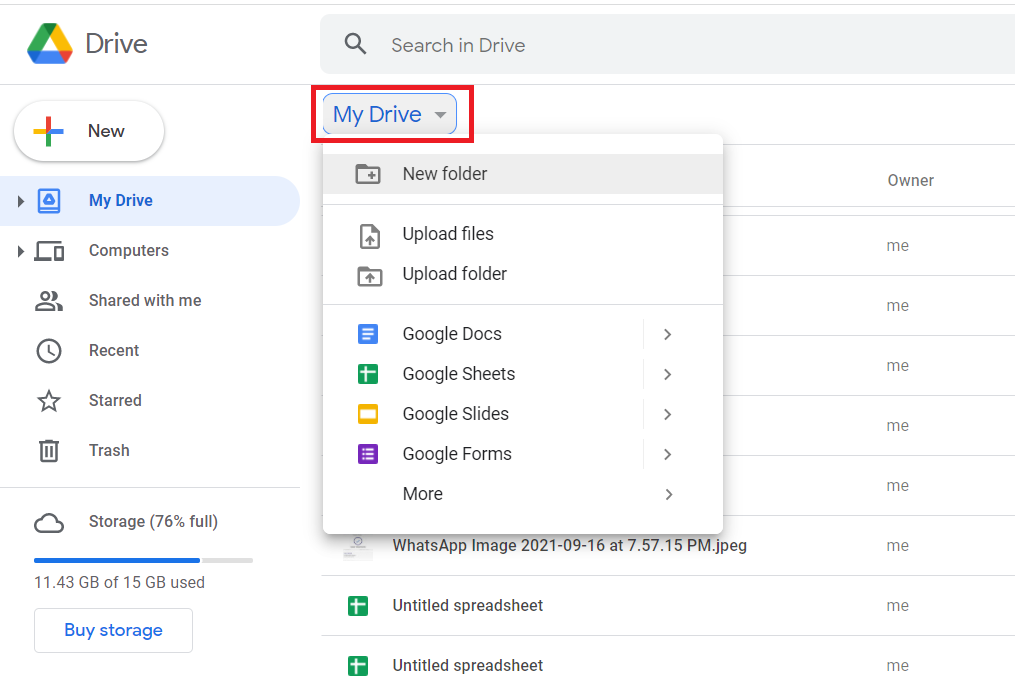1015x691 pixels.
Task: Click the Trash bin icon
Action: [49, 451]
